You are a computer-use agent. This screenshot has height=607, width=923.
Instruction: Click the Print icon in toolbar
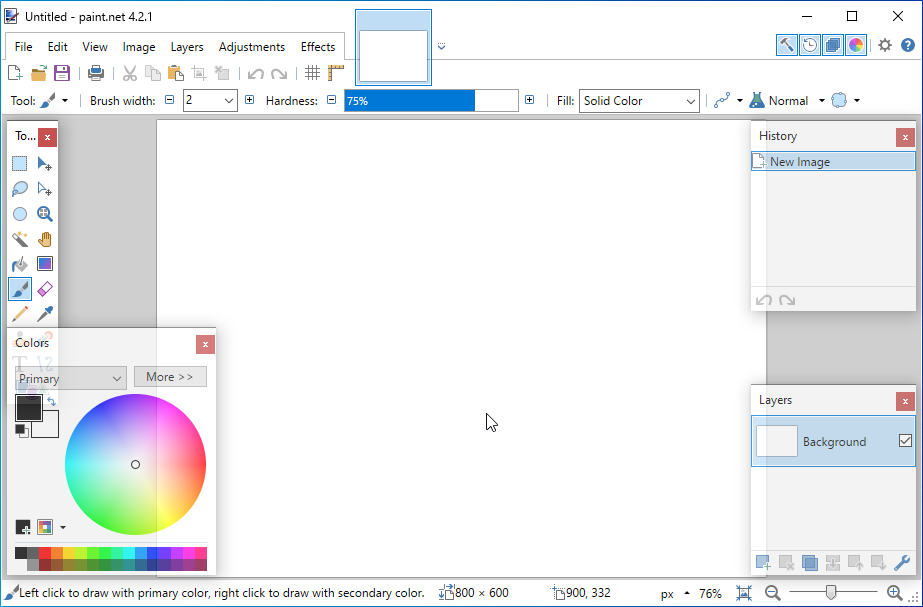(x=96, y=73)
